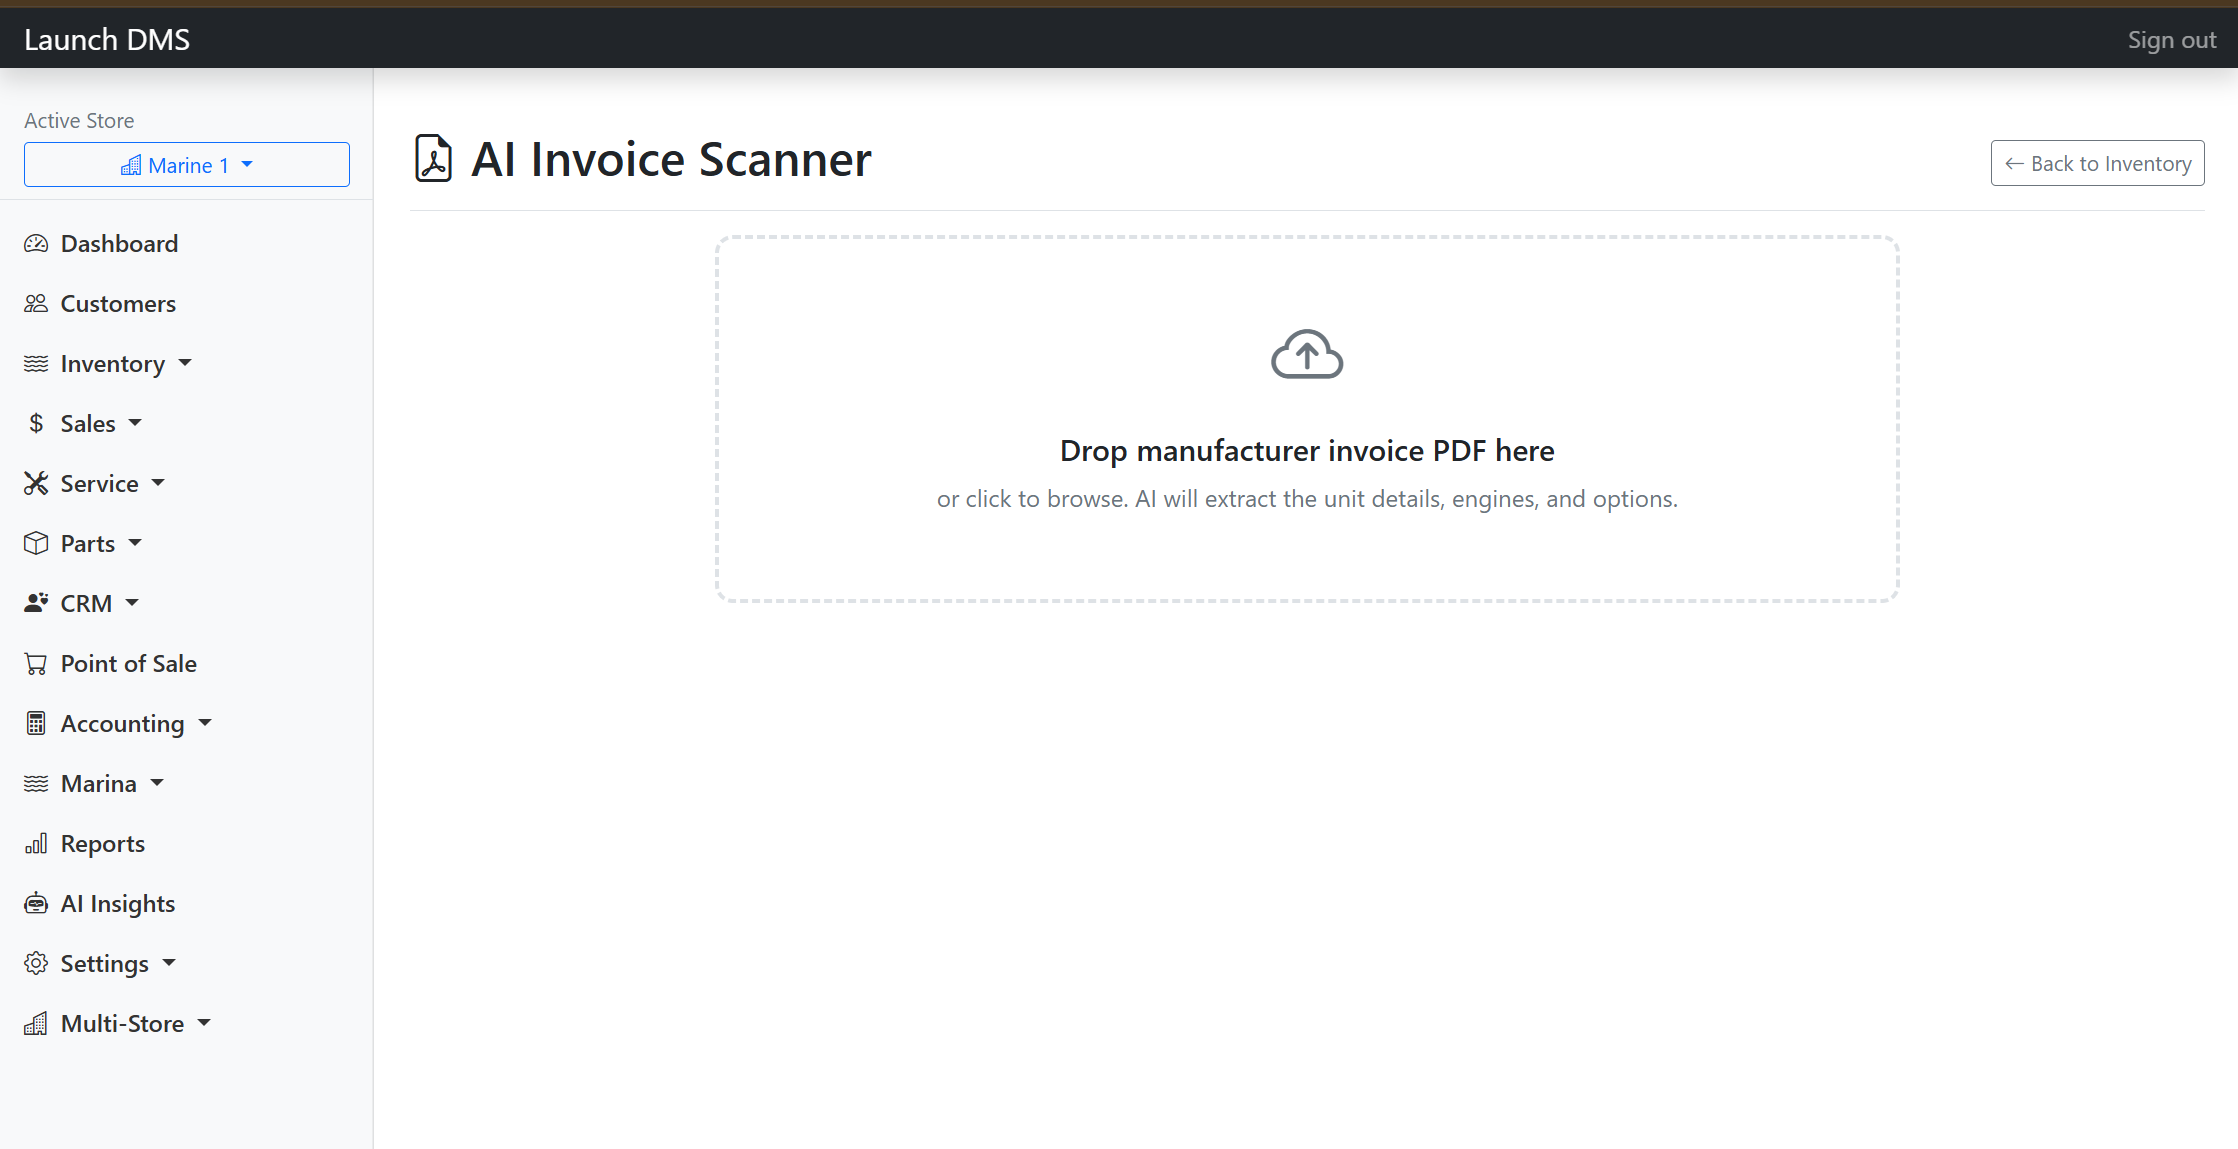Click Drop manufacturer invoice PDF here heading

[1307, 451]
